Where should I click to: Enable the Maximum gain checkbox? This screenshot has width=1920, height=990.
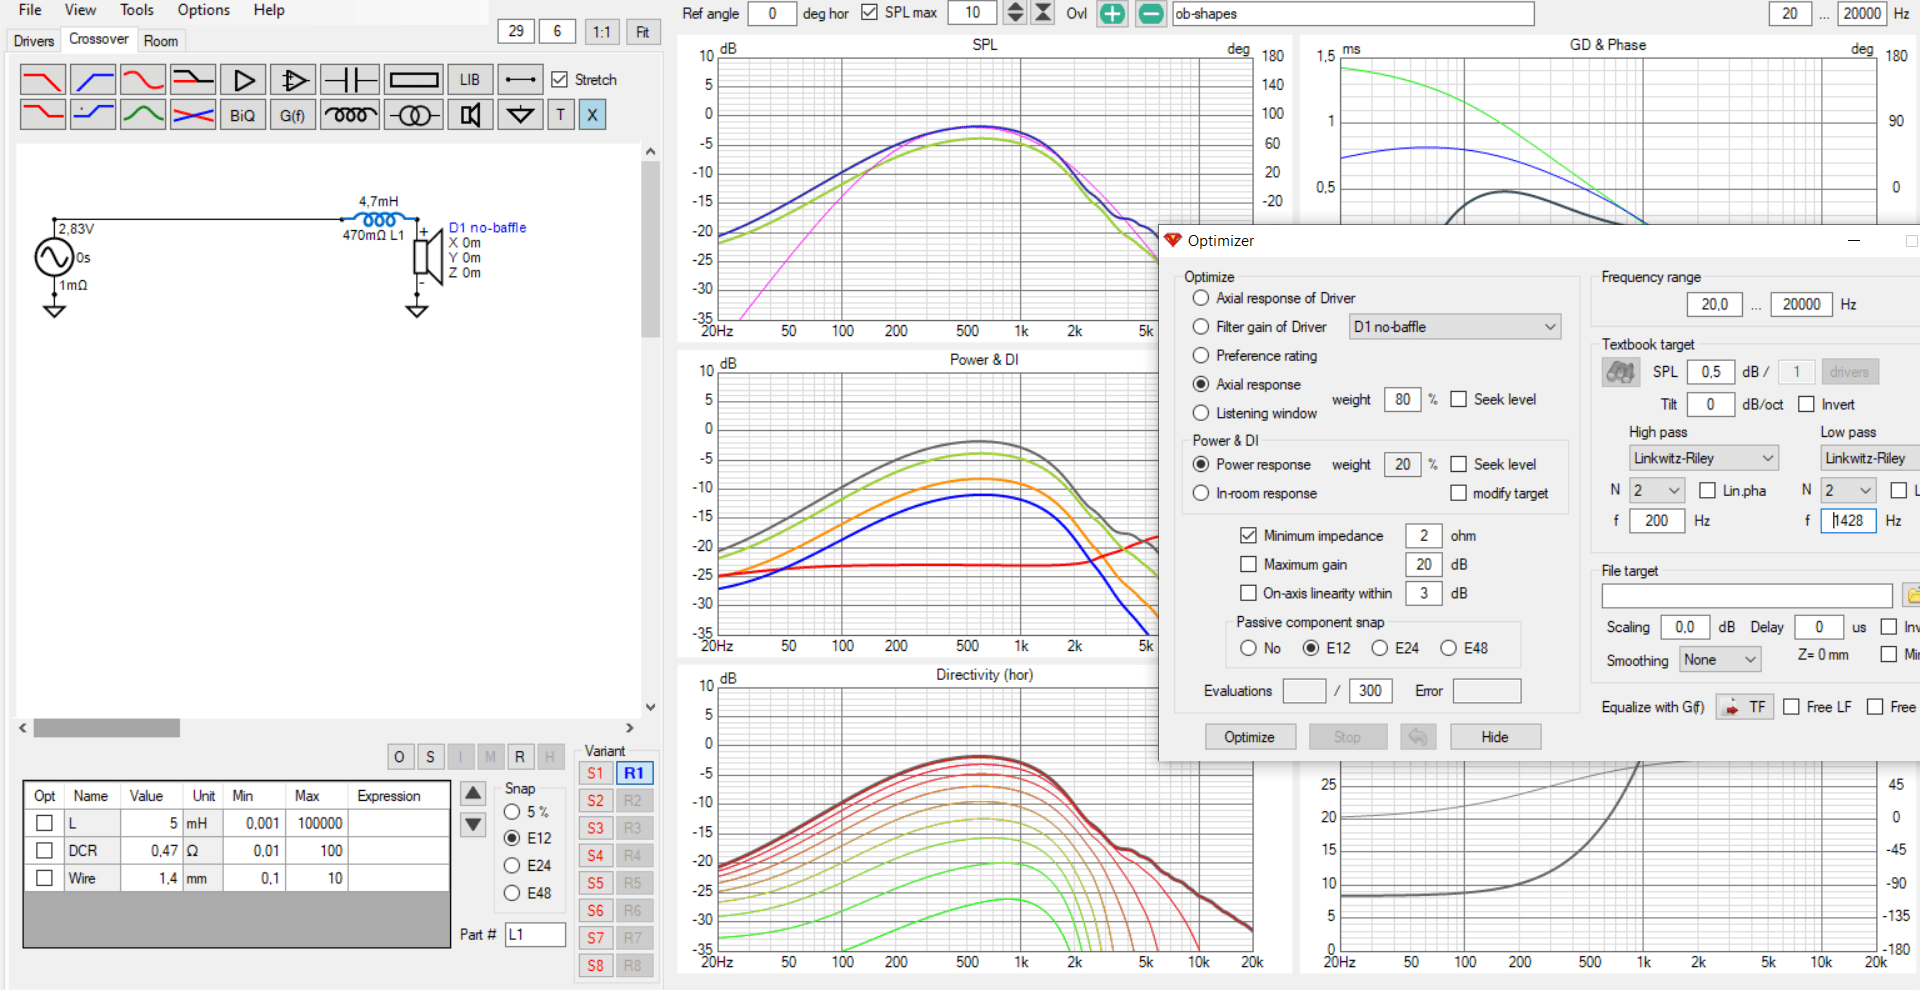tap(1248, 564)
